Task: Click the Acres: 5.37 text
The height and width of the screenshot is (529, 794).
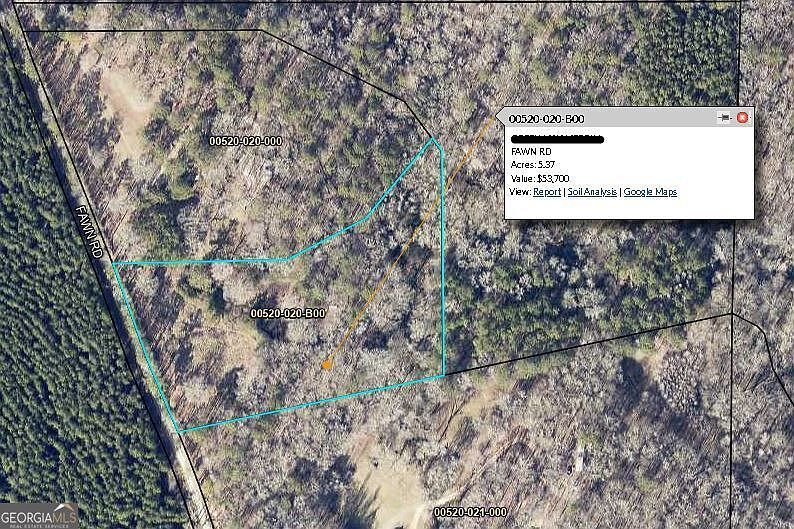Action: [x=533, y=165]
